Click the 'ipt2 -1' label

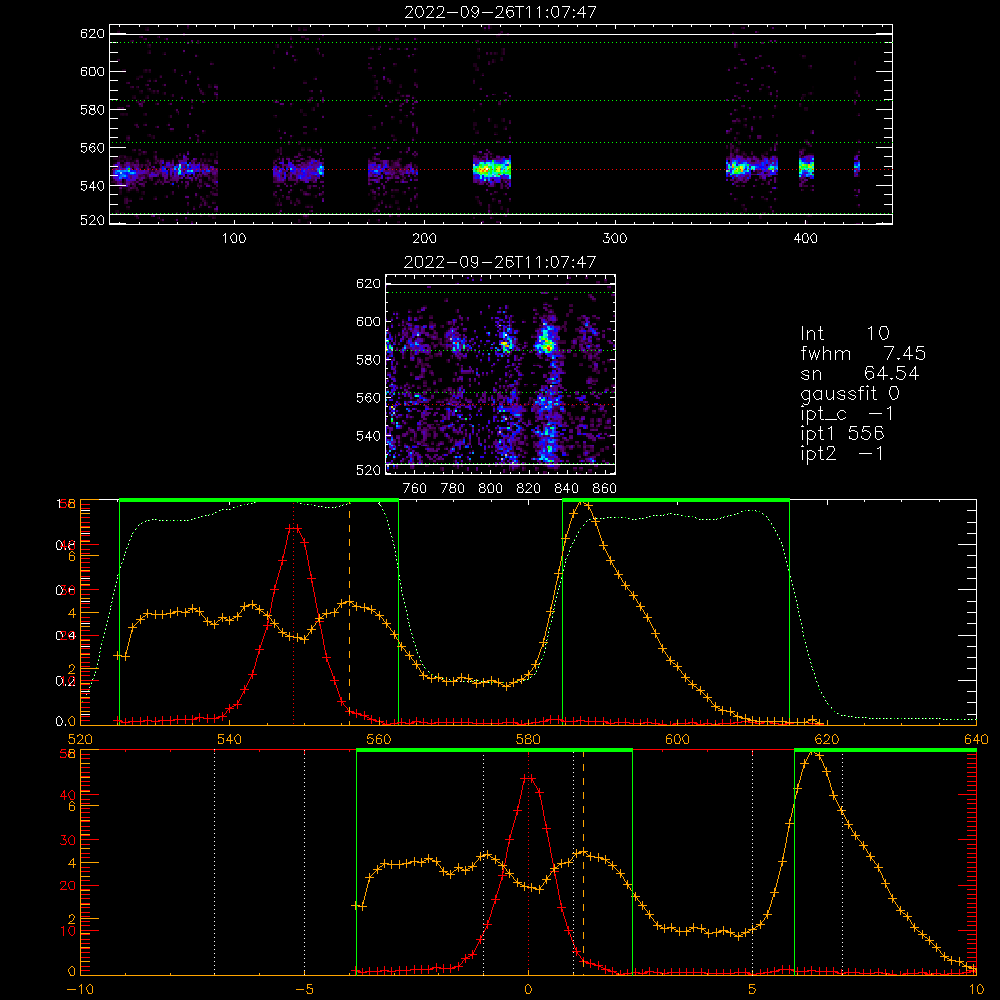click(x=842, y=453)
